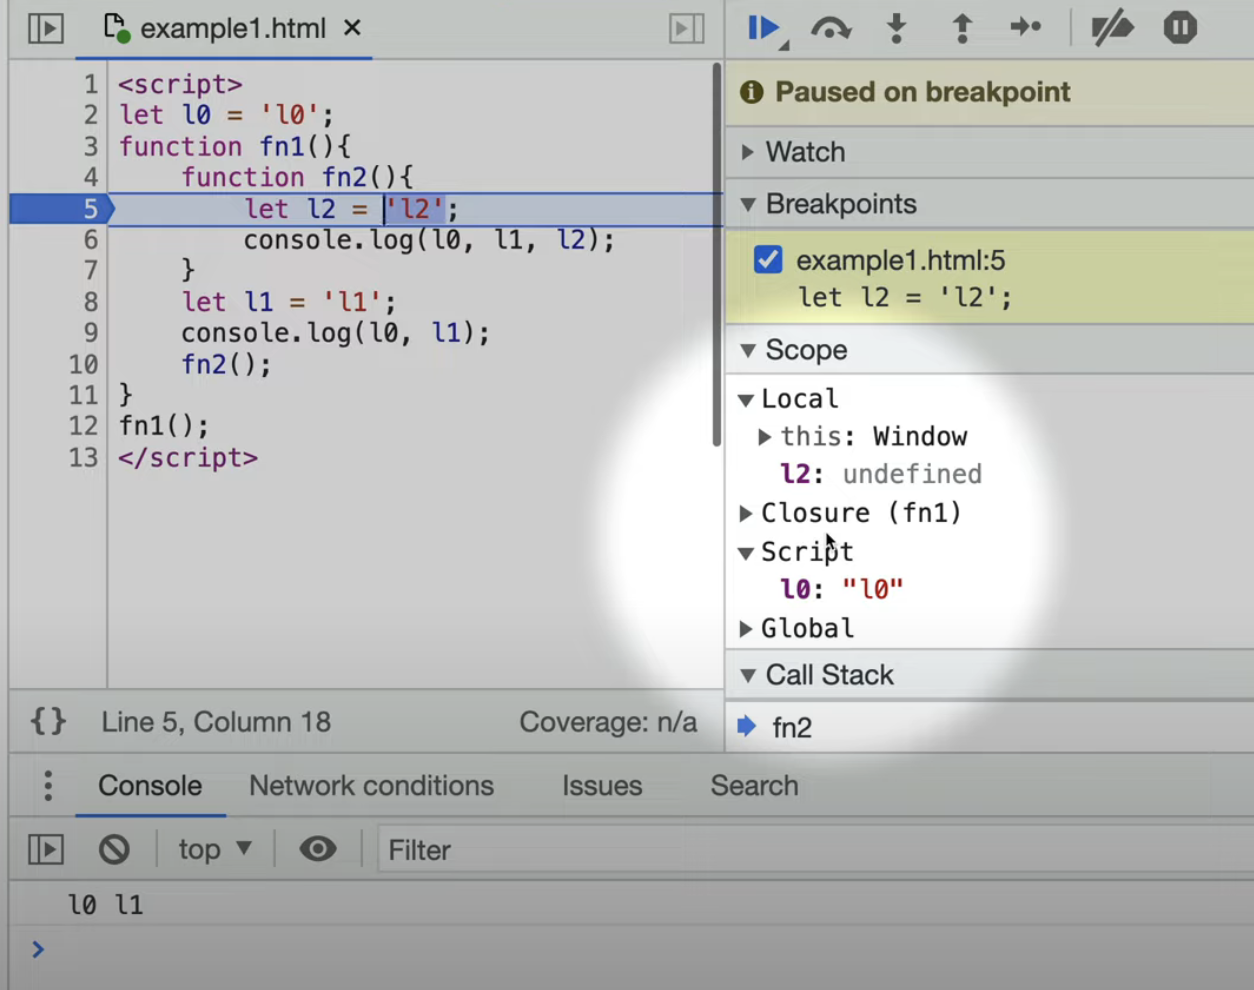Open the Search tab
Screen dimensions: 1254x990
pyautogui.click(x=754, y=786)
